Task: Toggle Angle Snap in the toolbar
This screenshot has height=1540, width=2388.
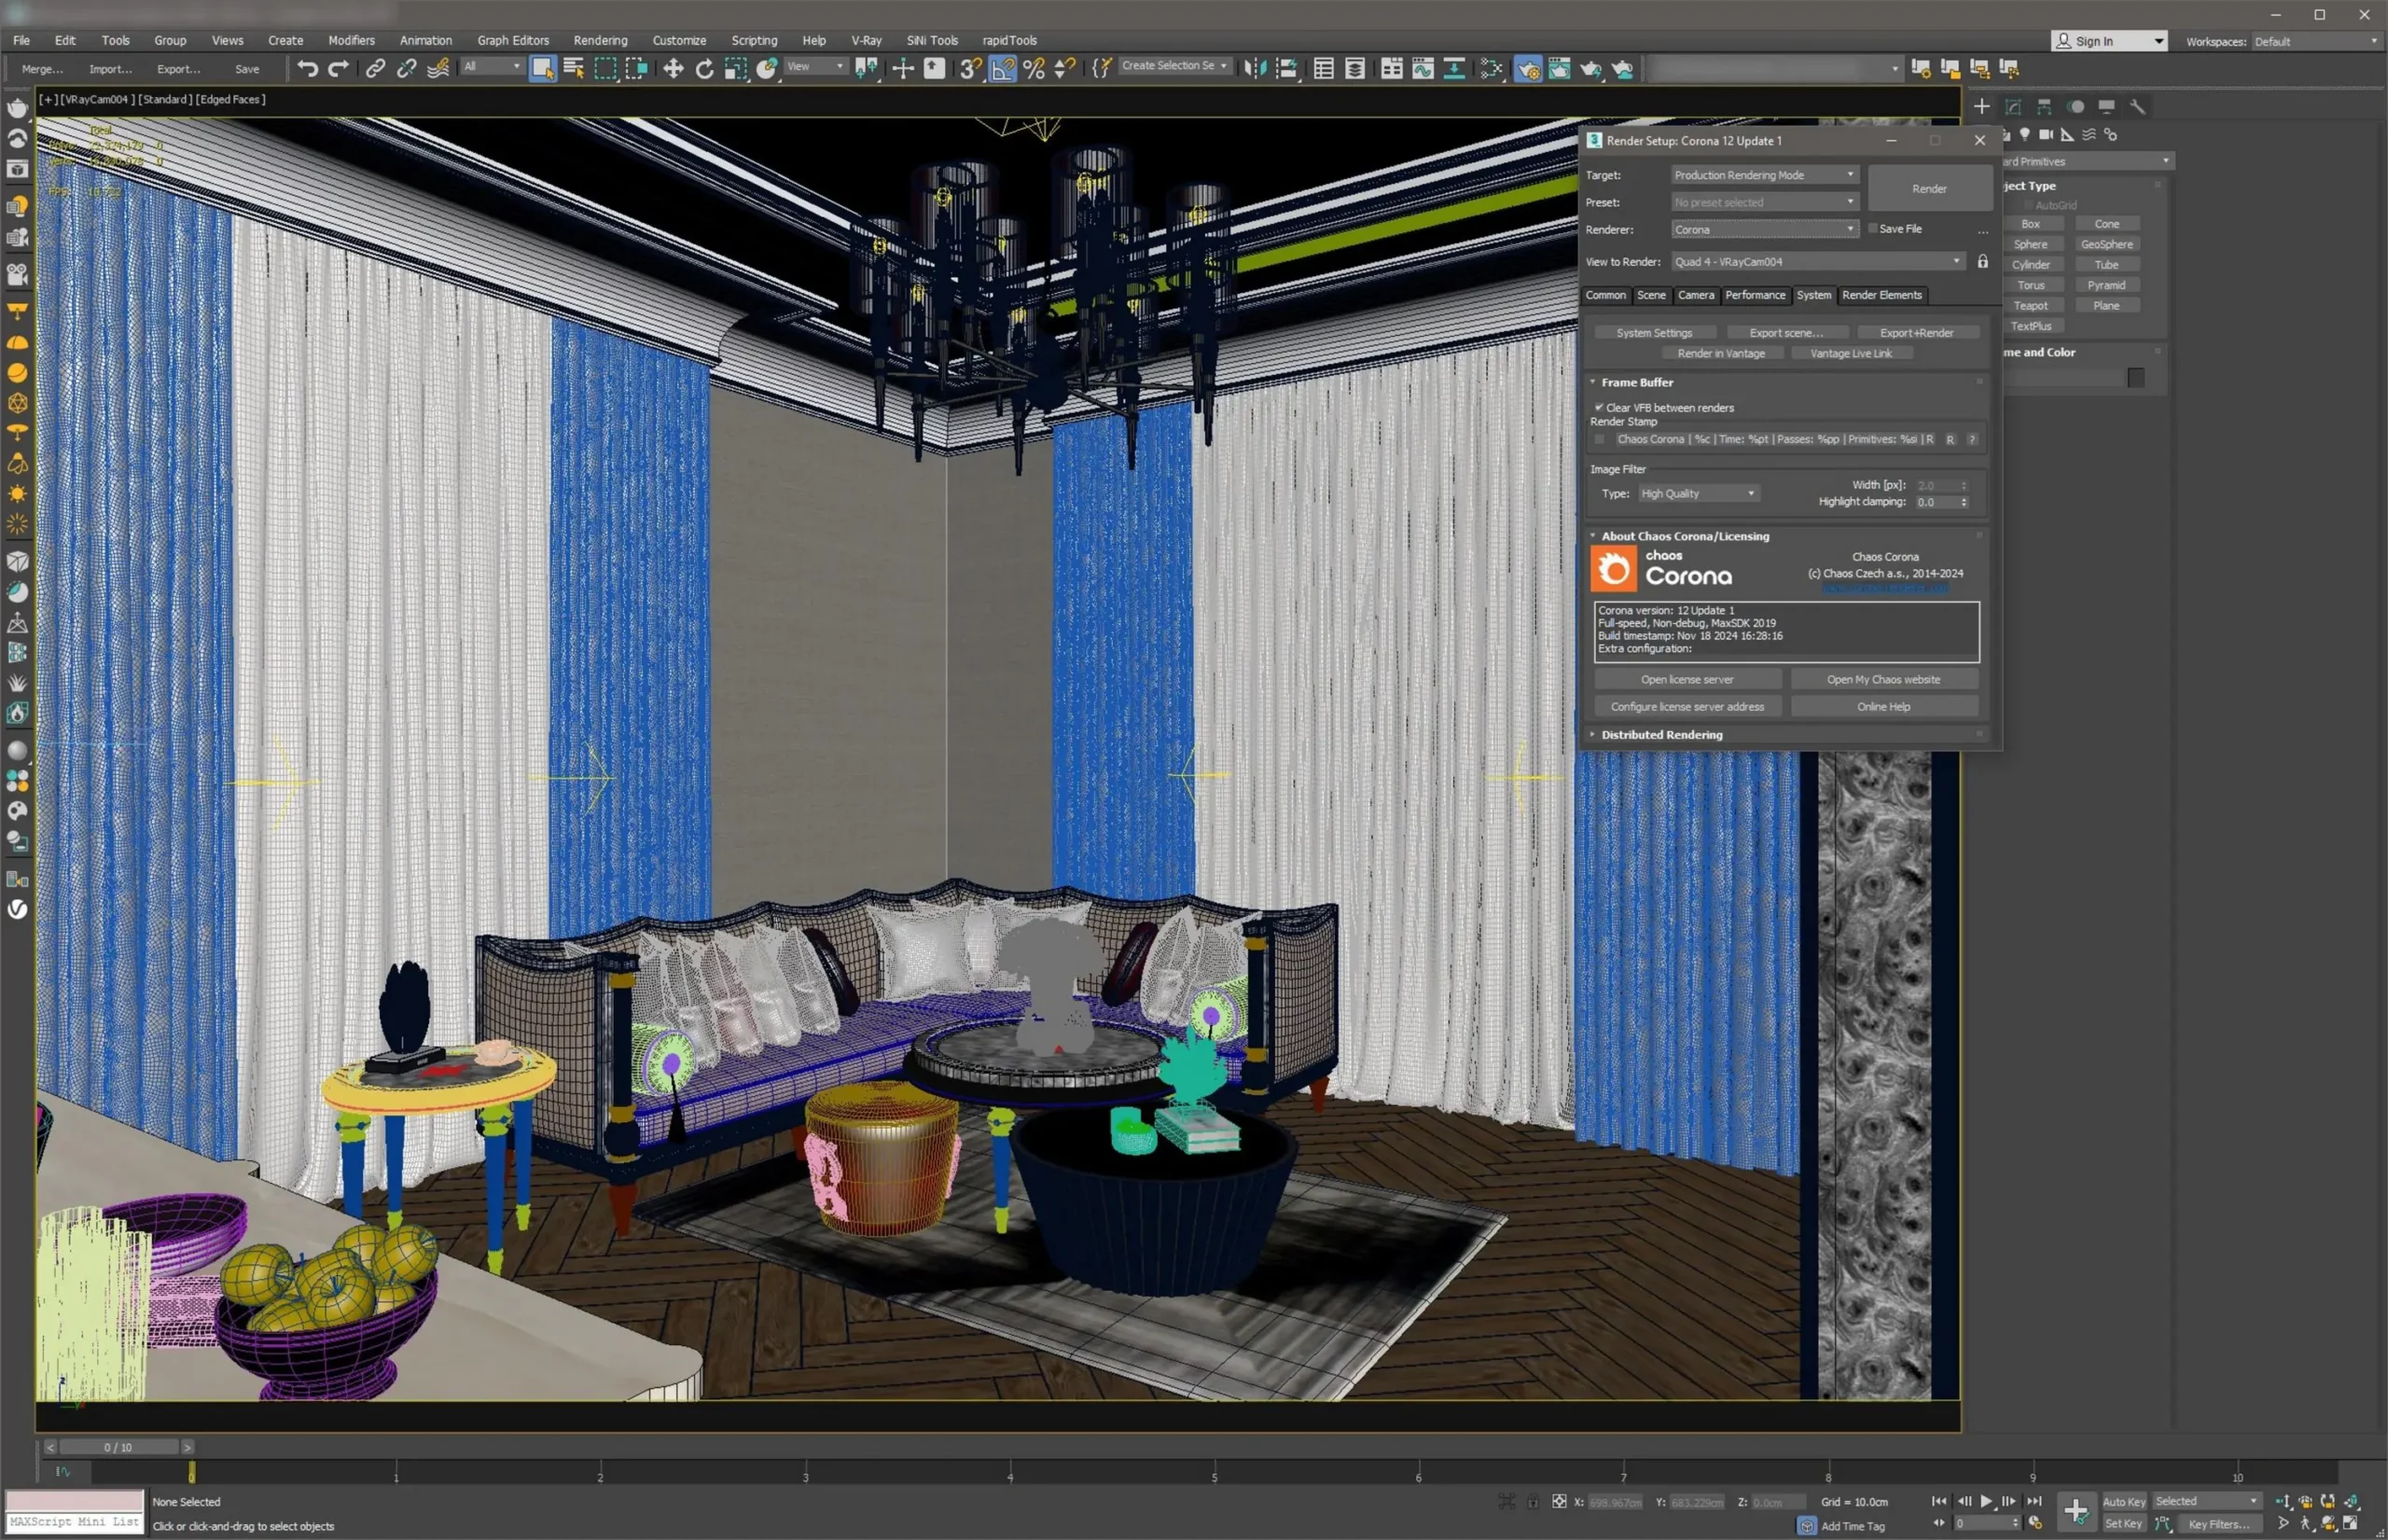Action: coord(1002,68)
